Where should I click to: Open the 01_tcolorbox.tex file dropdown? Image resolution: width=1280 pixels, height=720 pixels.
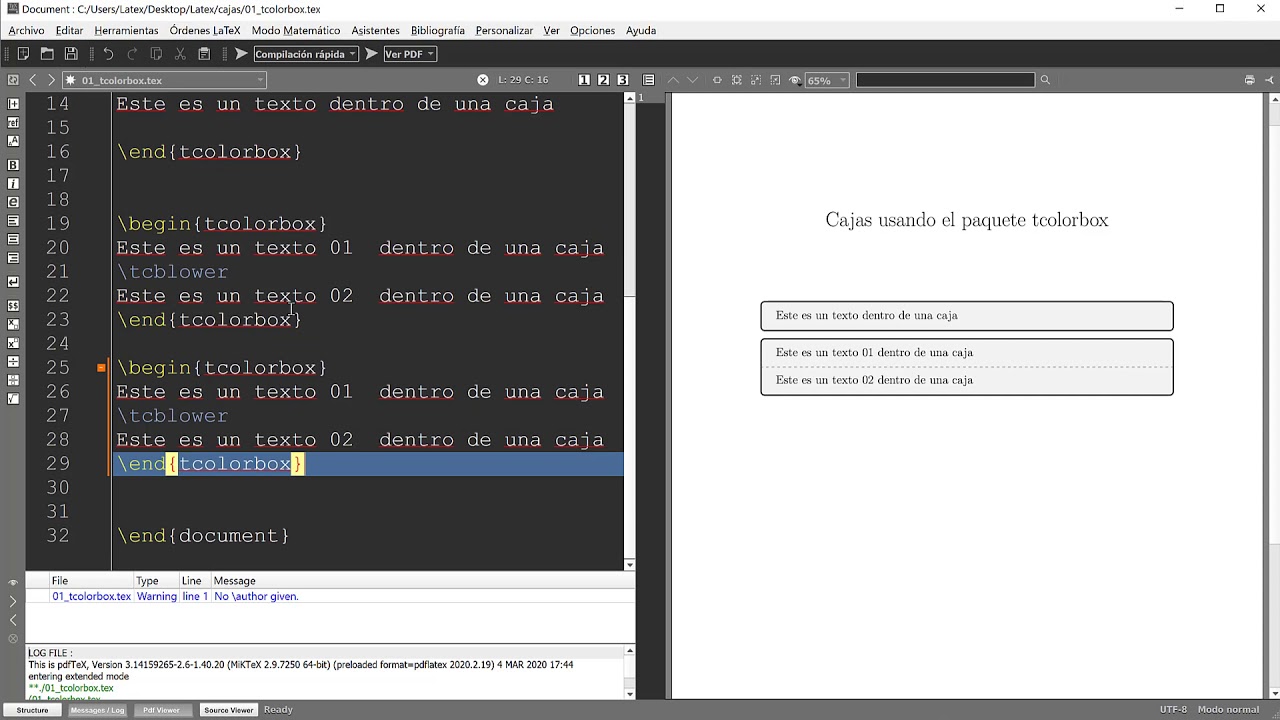pyautogui.click(x=164, y=80)
